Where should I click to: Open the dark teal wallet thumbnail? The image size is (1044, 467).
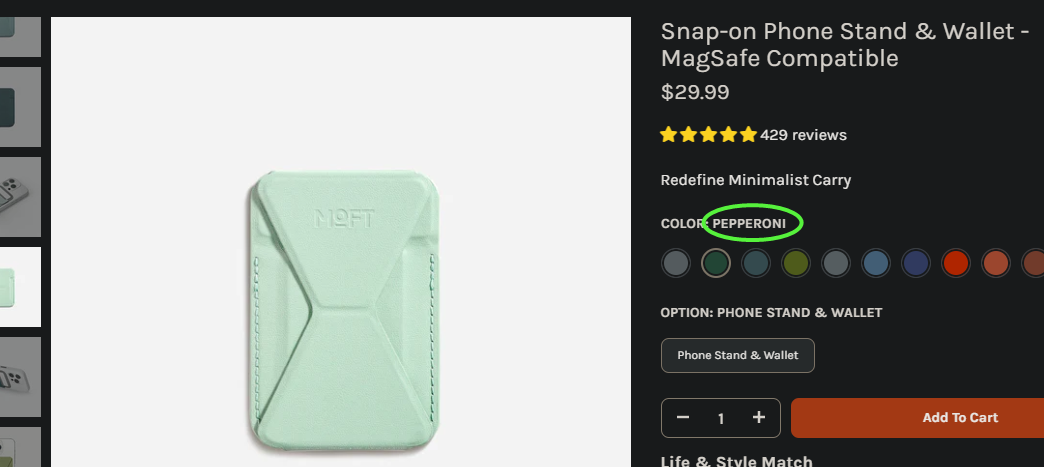click(x=20, y=107)
